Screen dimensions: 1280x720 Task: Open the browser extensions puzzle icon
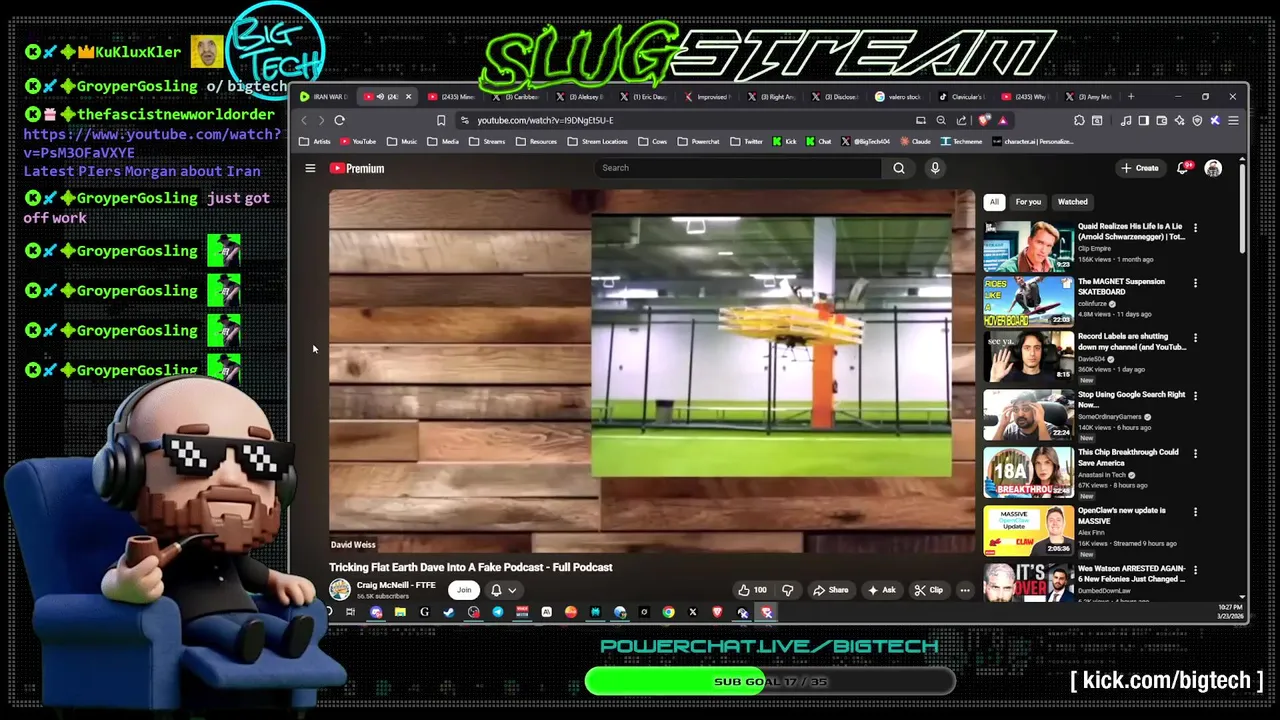tap(1079, 120)
